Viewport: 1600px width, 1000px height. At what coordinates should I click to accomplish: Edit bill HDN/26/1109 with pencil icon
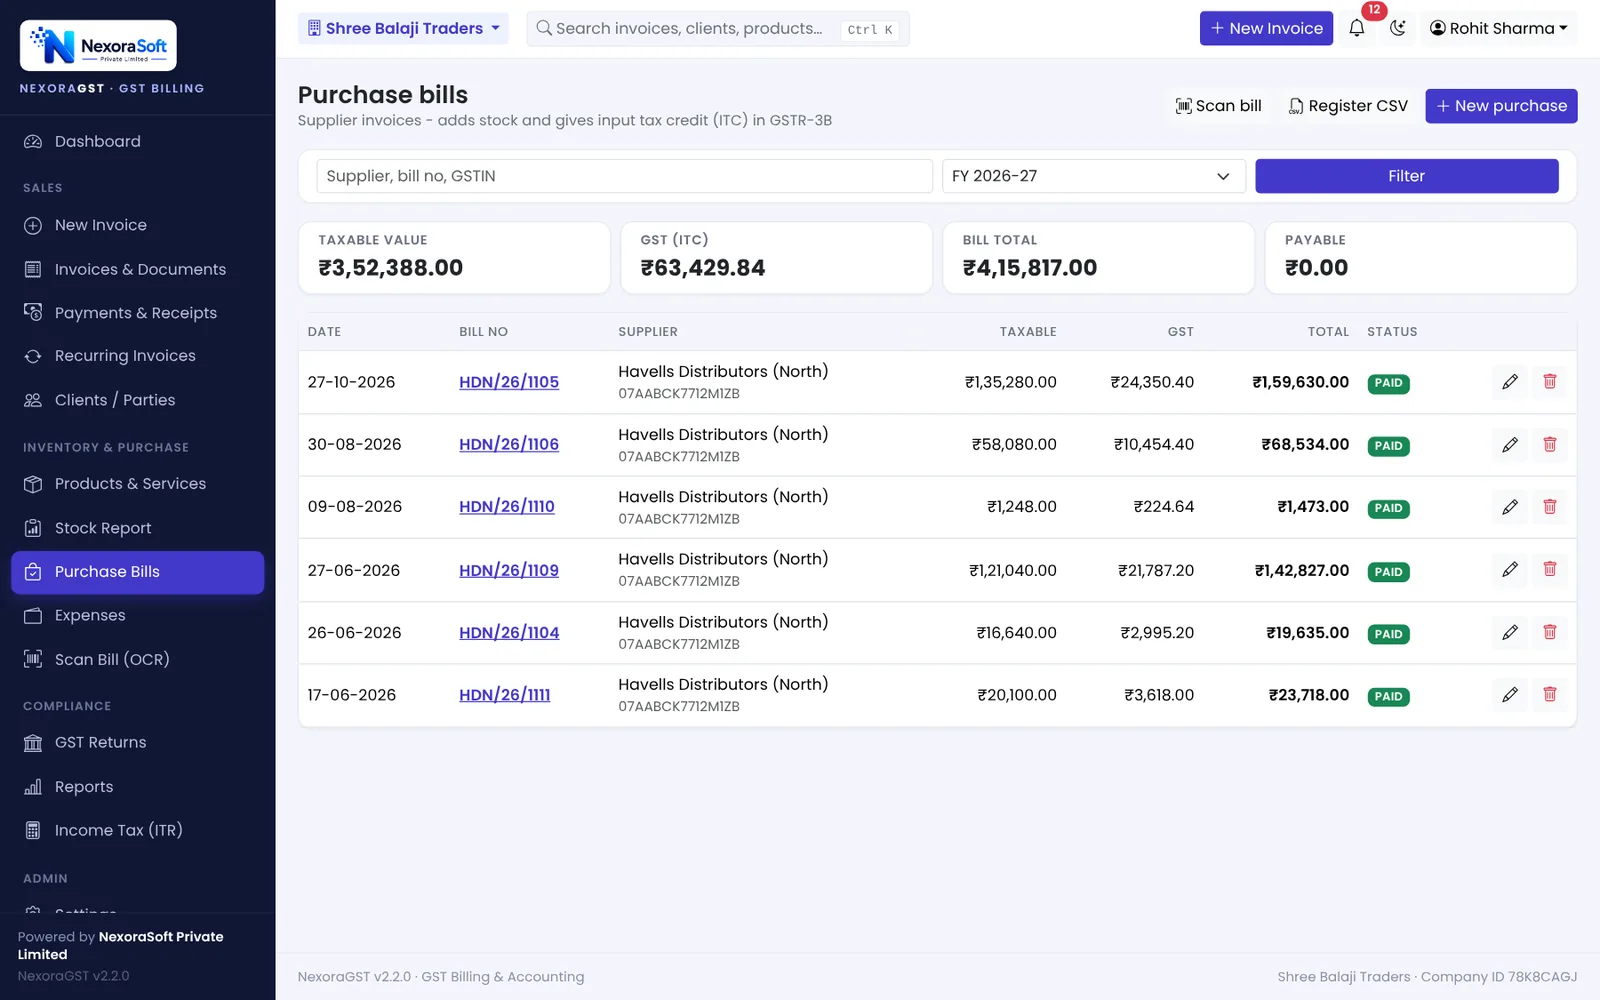(1510, 569)
